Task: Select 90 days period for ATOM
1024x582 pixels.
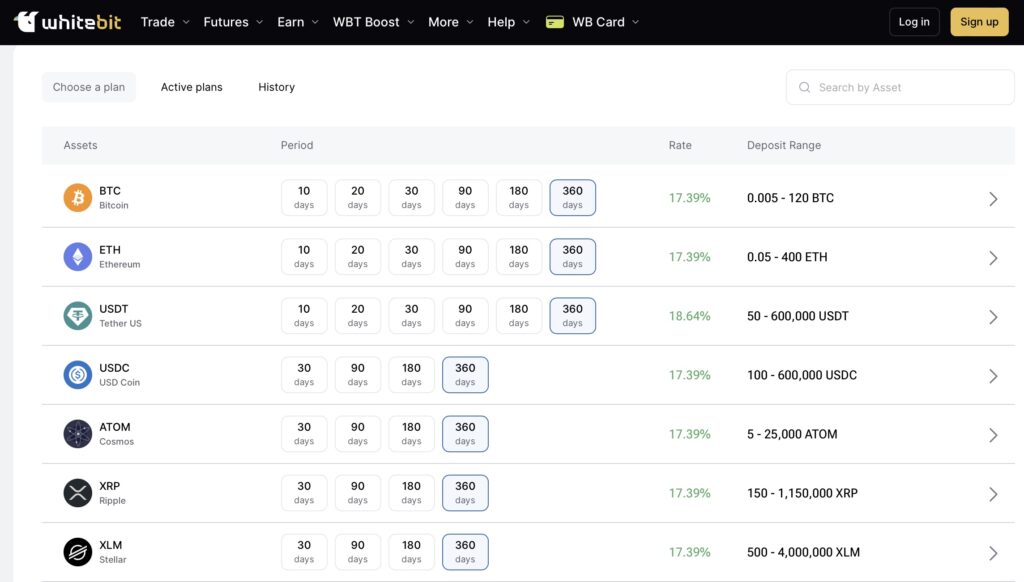Action: [x=358, y=434]
